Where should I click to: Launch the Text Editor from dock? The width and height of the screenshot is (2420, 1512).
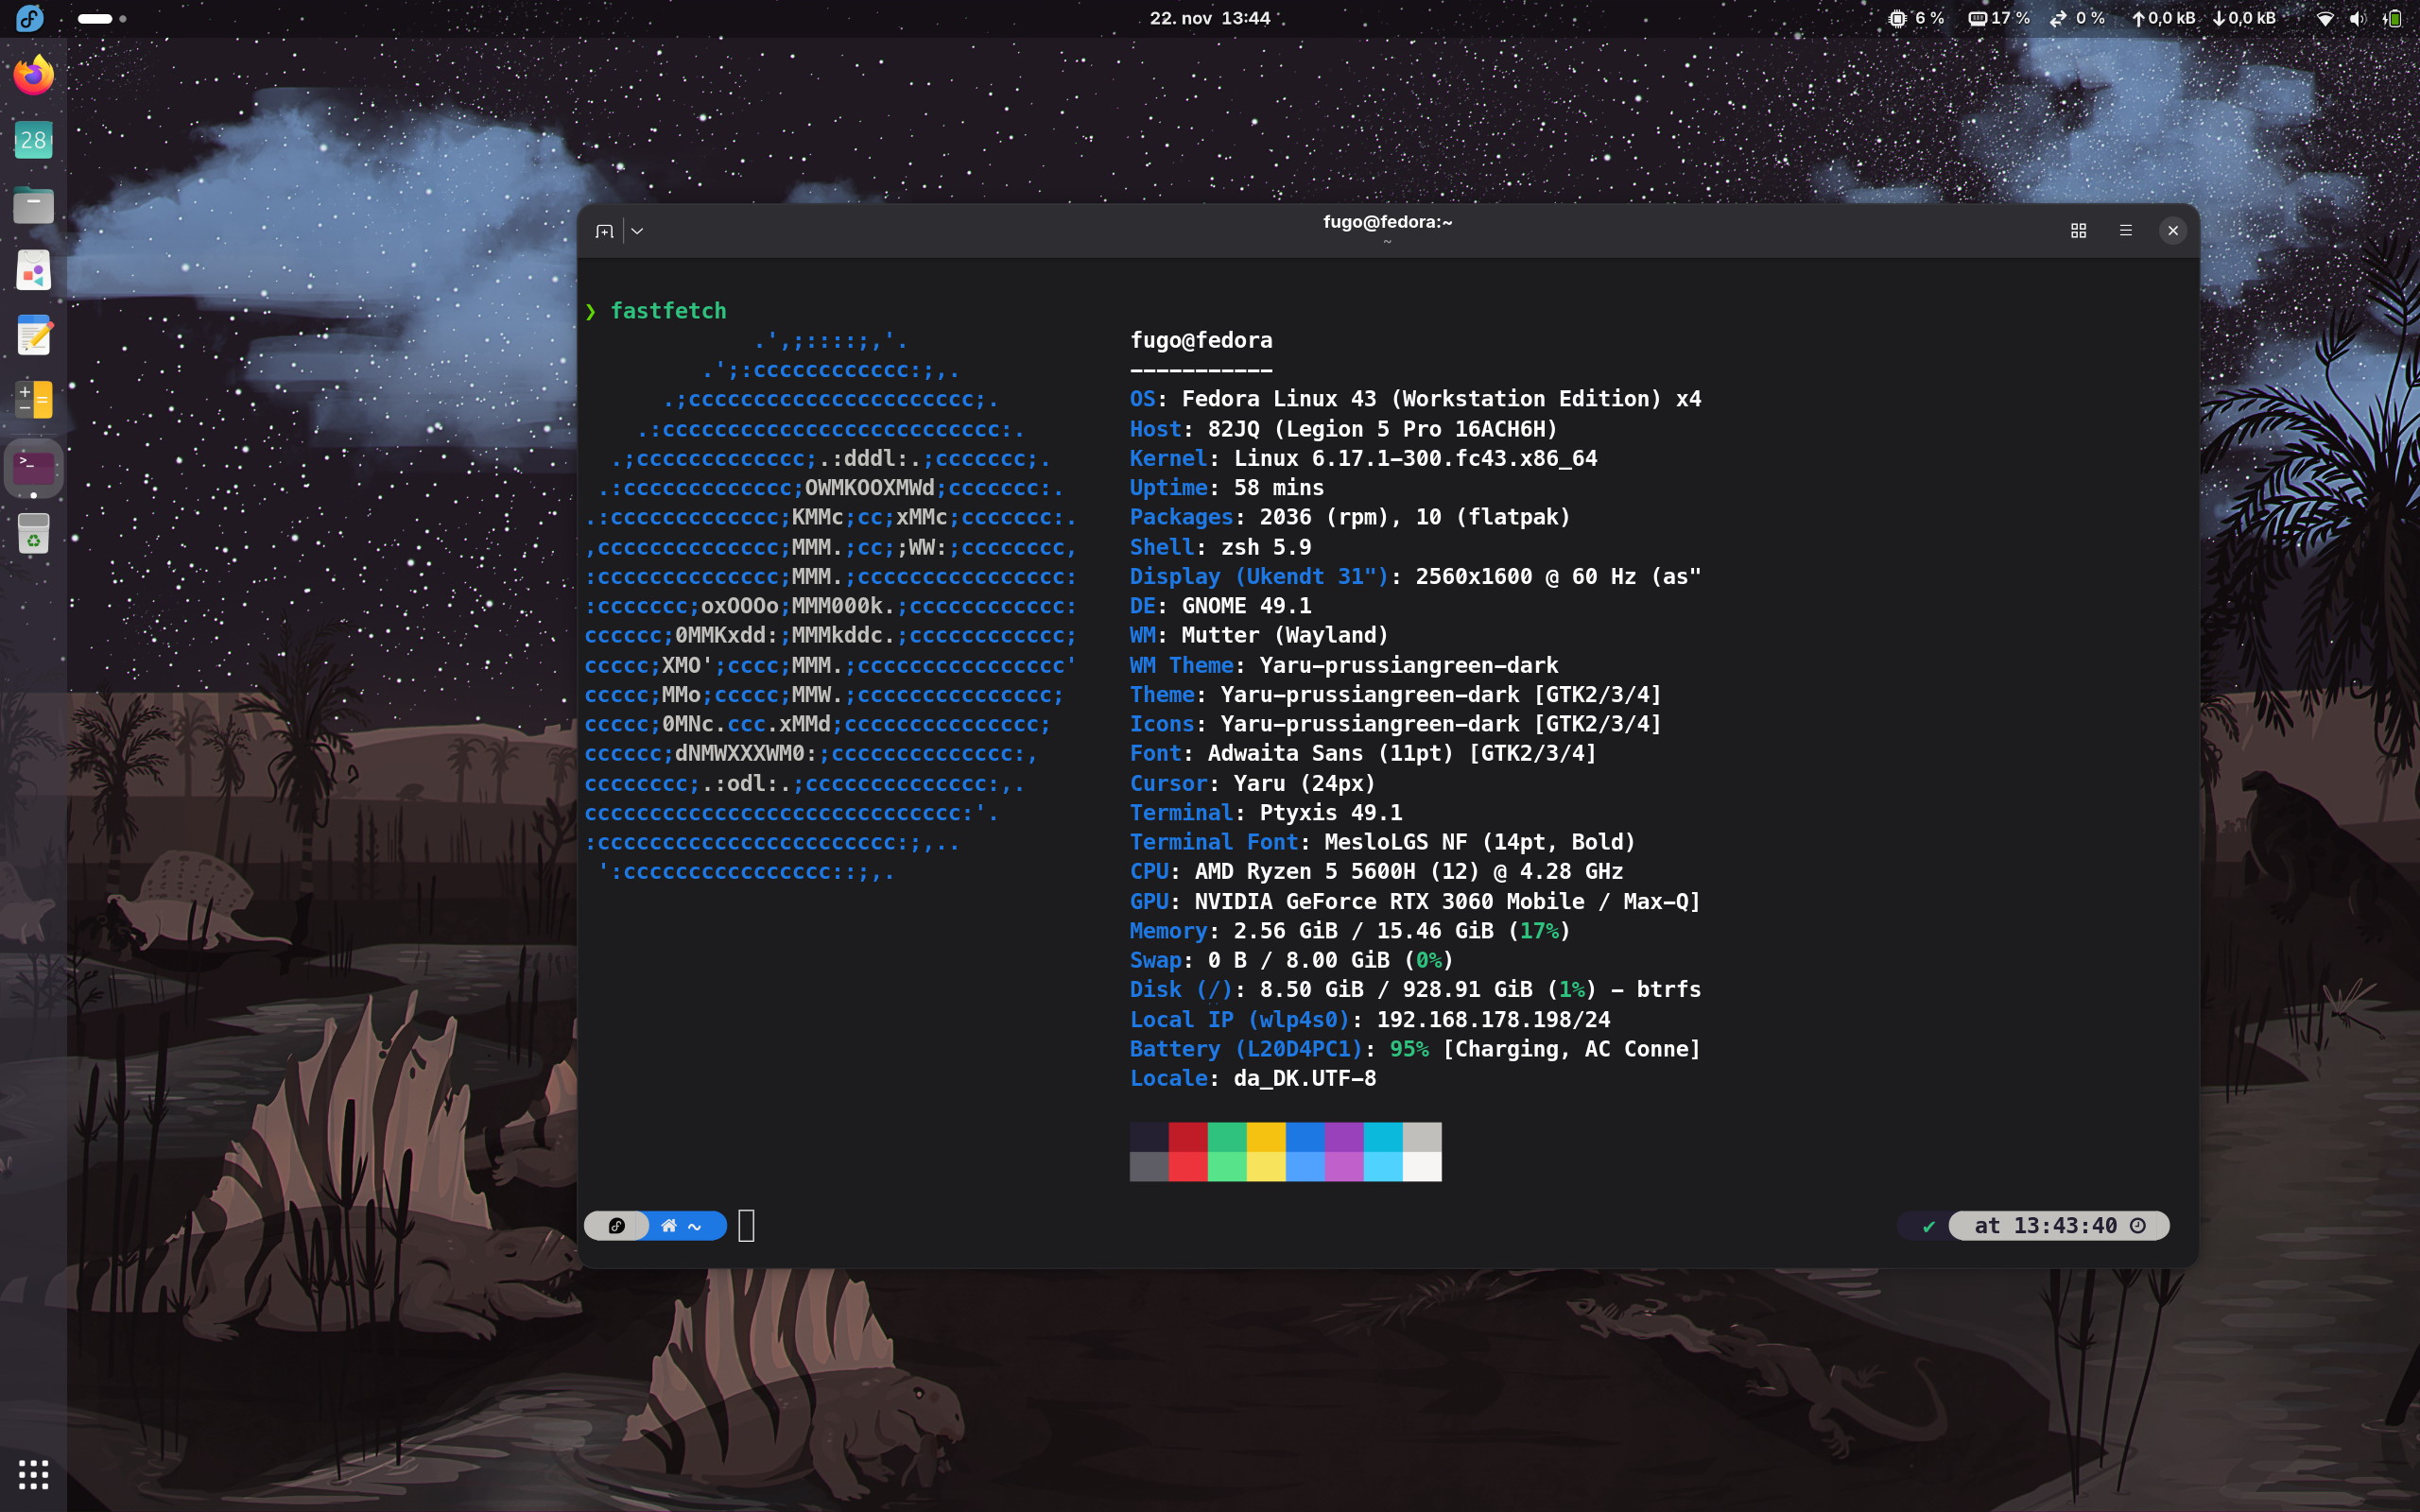click(34, 336)
